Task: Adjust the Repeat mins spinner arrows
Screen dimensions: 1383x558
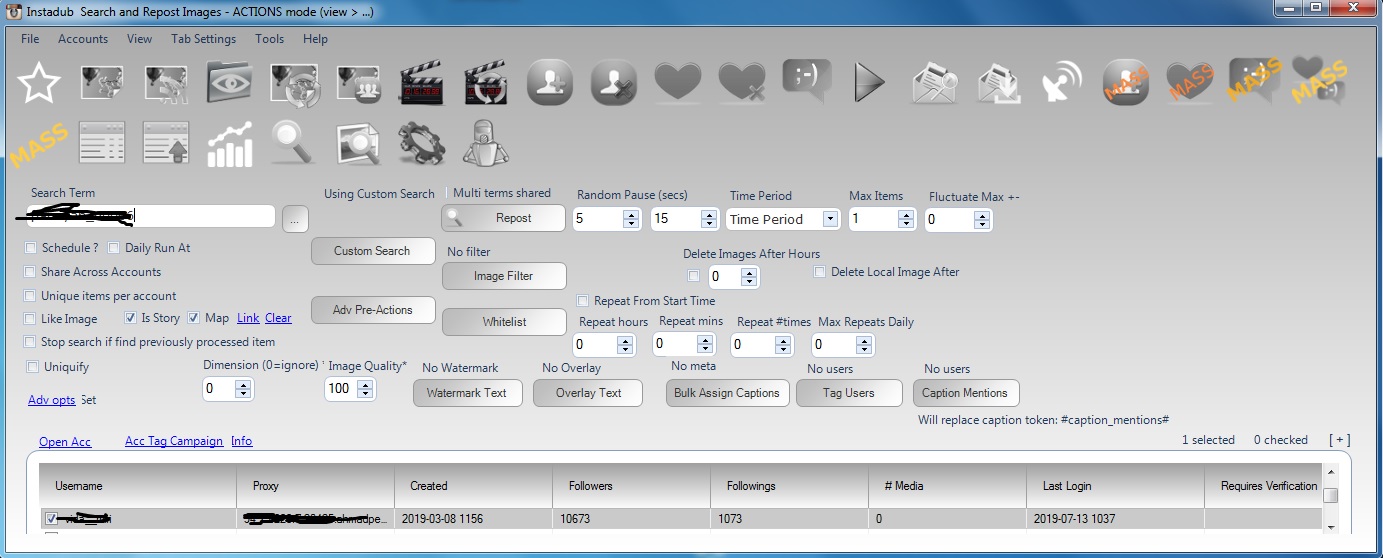Action: (706, 345)
